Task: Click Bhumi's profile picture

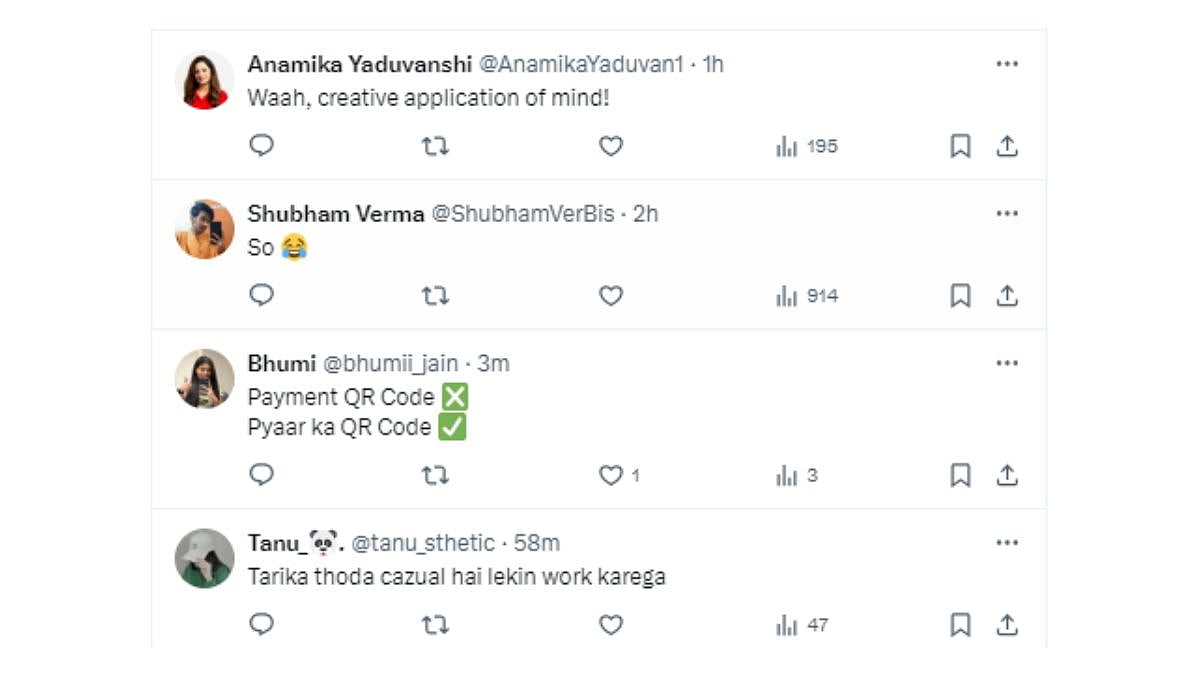Action: click(x=205, y=379)
